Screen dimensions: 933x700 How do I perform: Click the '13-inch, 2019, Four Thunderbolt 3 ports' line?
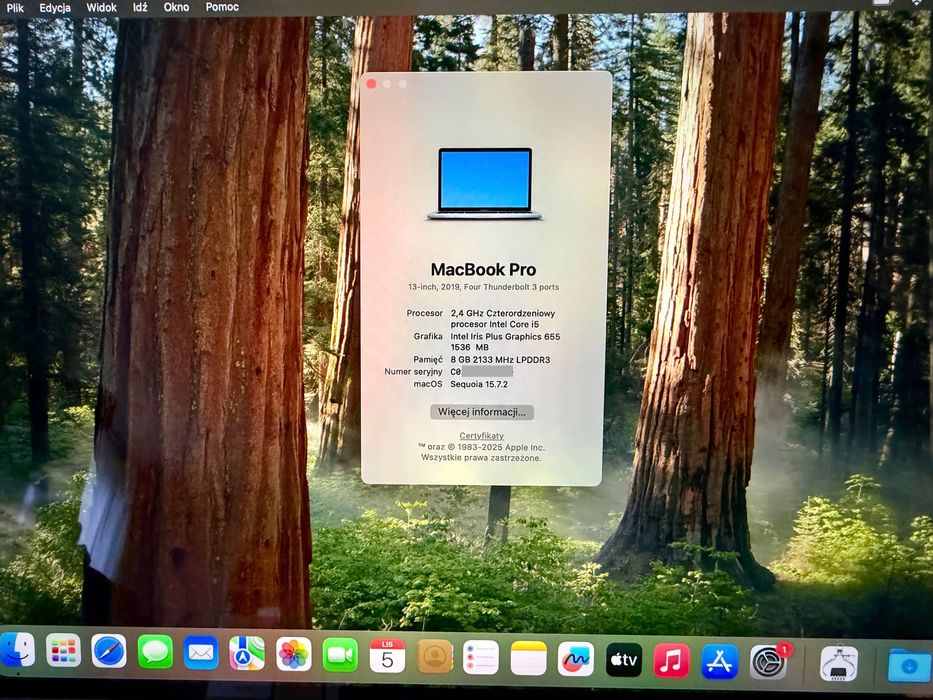coord(483,287)
